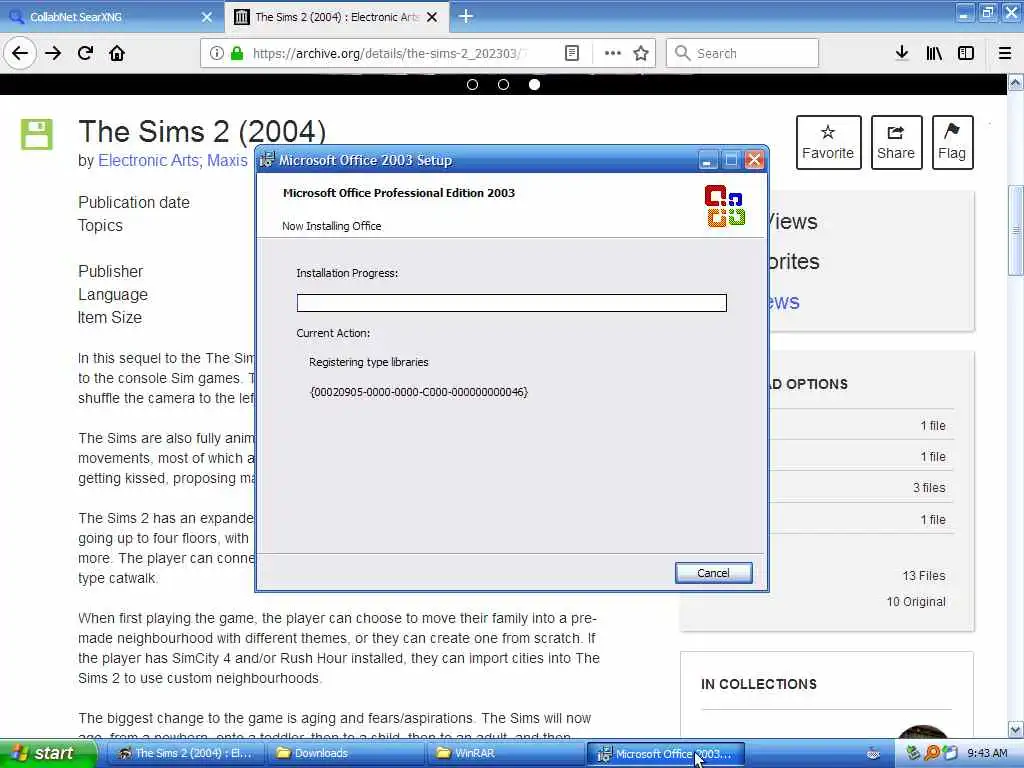Go to the Home page icon
Viewport: 1024px width, 768px height.
point(117,53)
